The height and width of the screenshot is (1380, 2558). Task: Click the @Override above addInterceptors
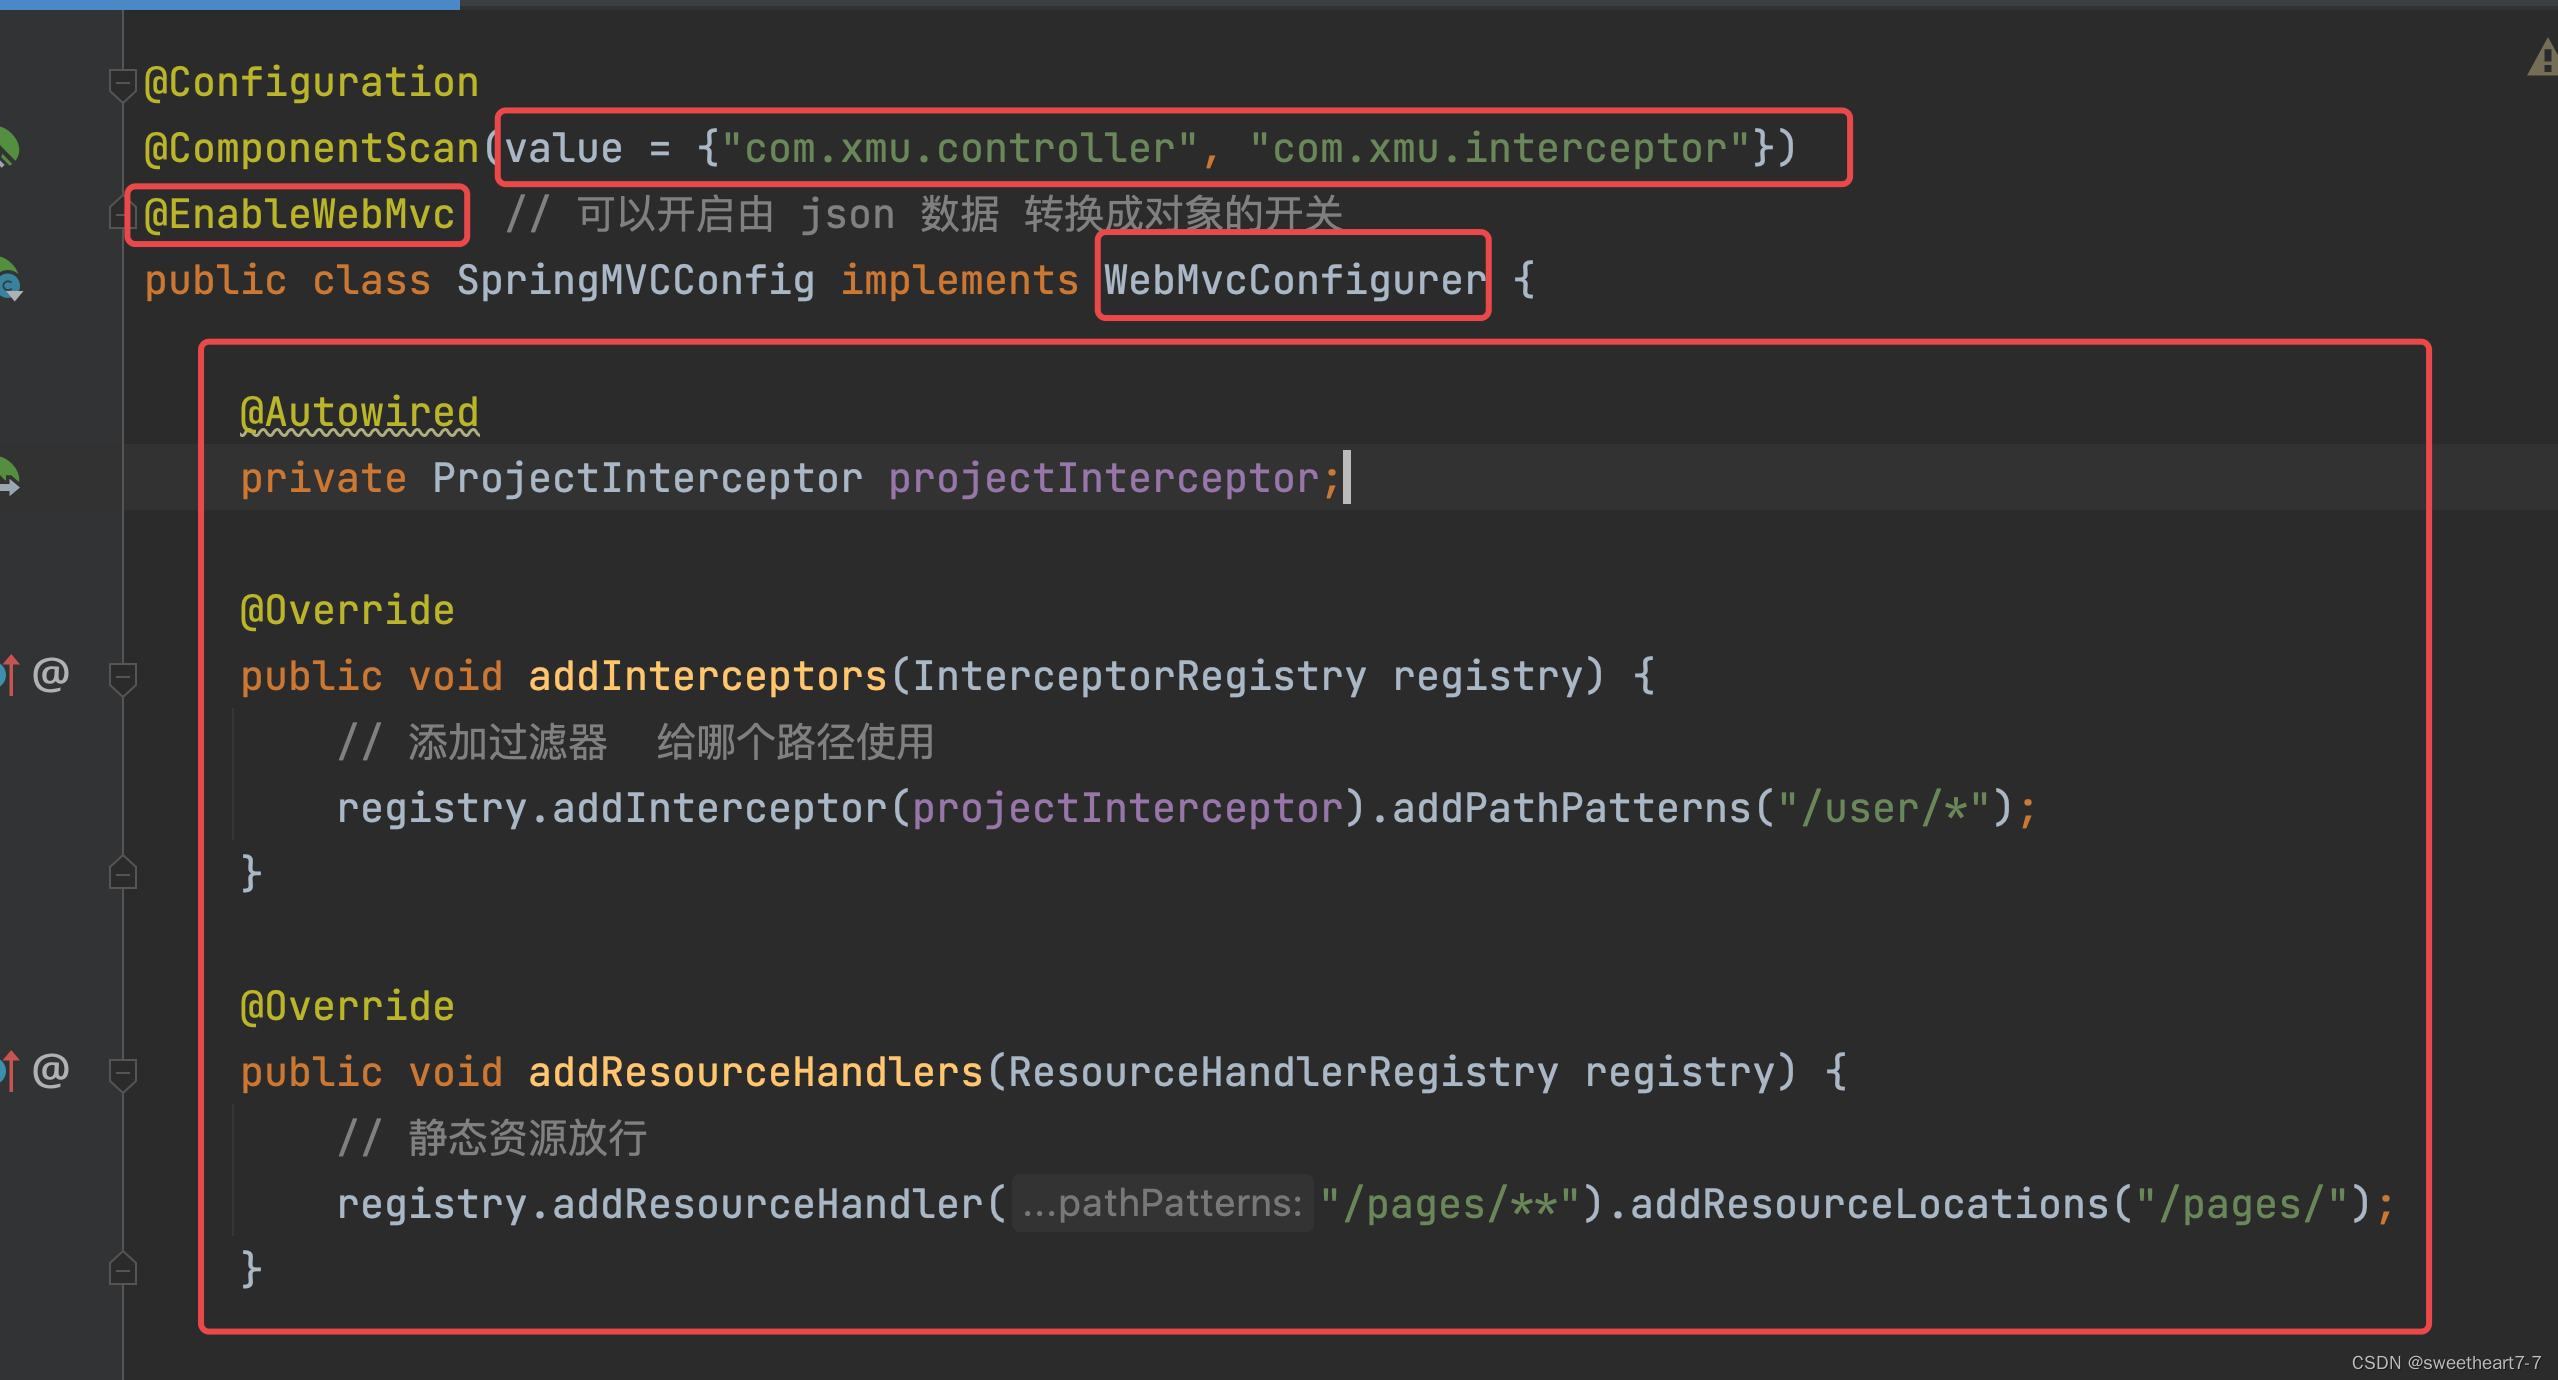coord(347,610)
